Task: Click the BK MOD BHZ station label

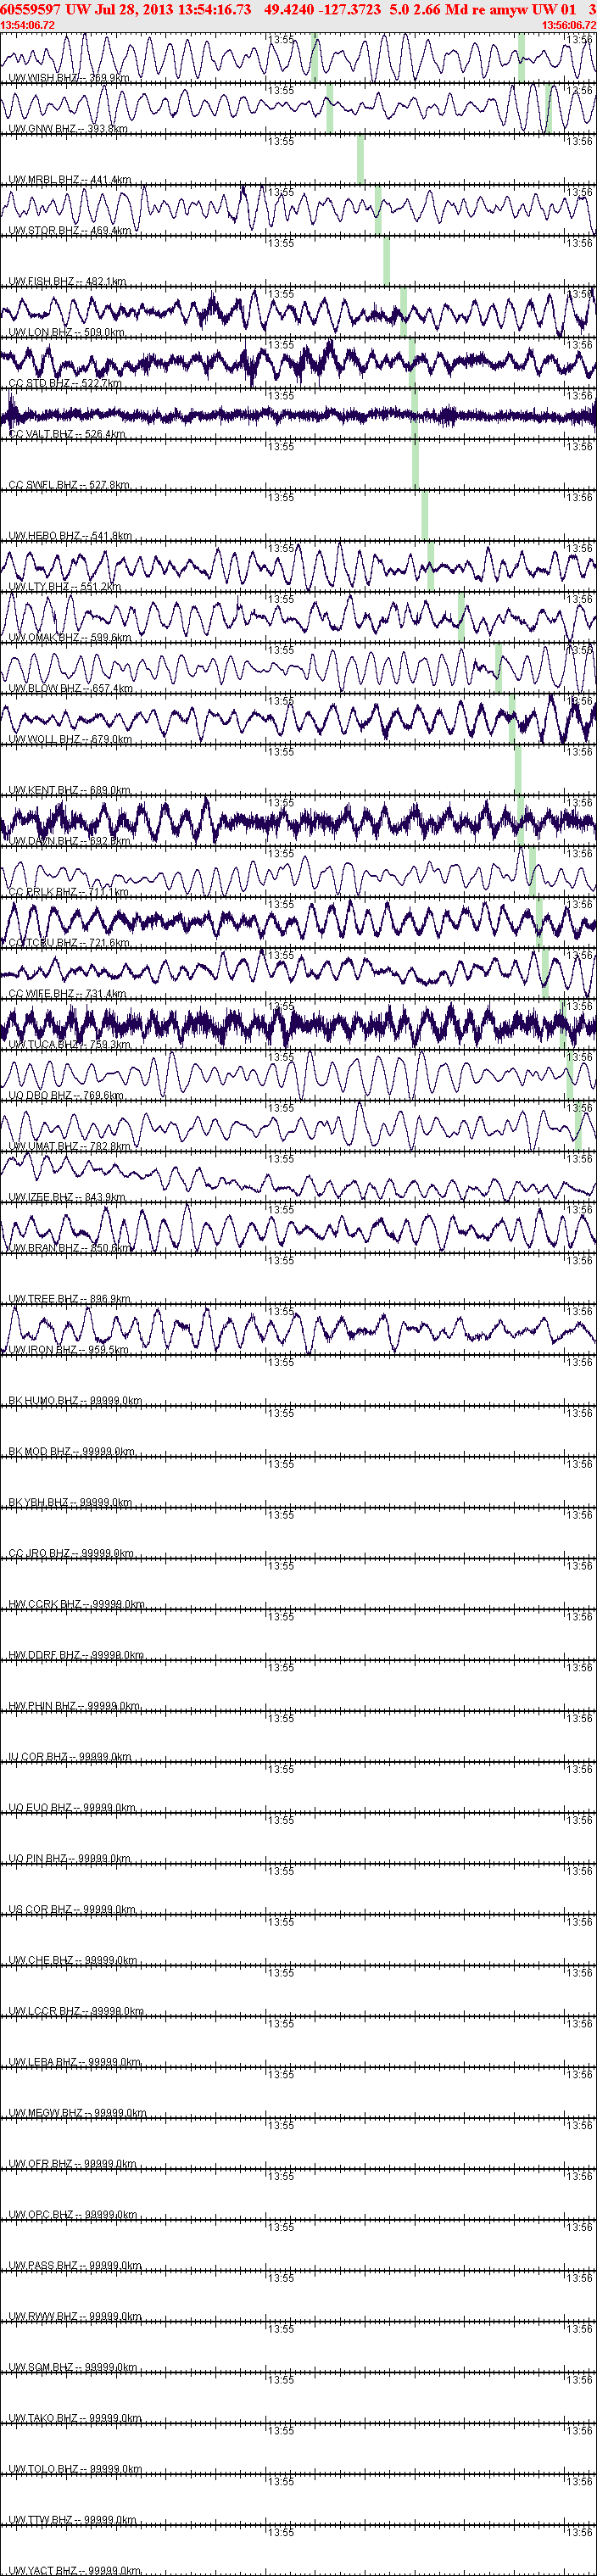Action: click(71, 1453)
